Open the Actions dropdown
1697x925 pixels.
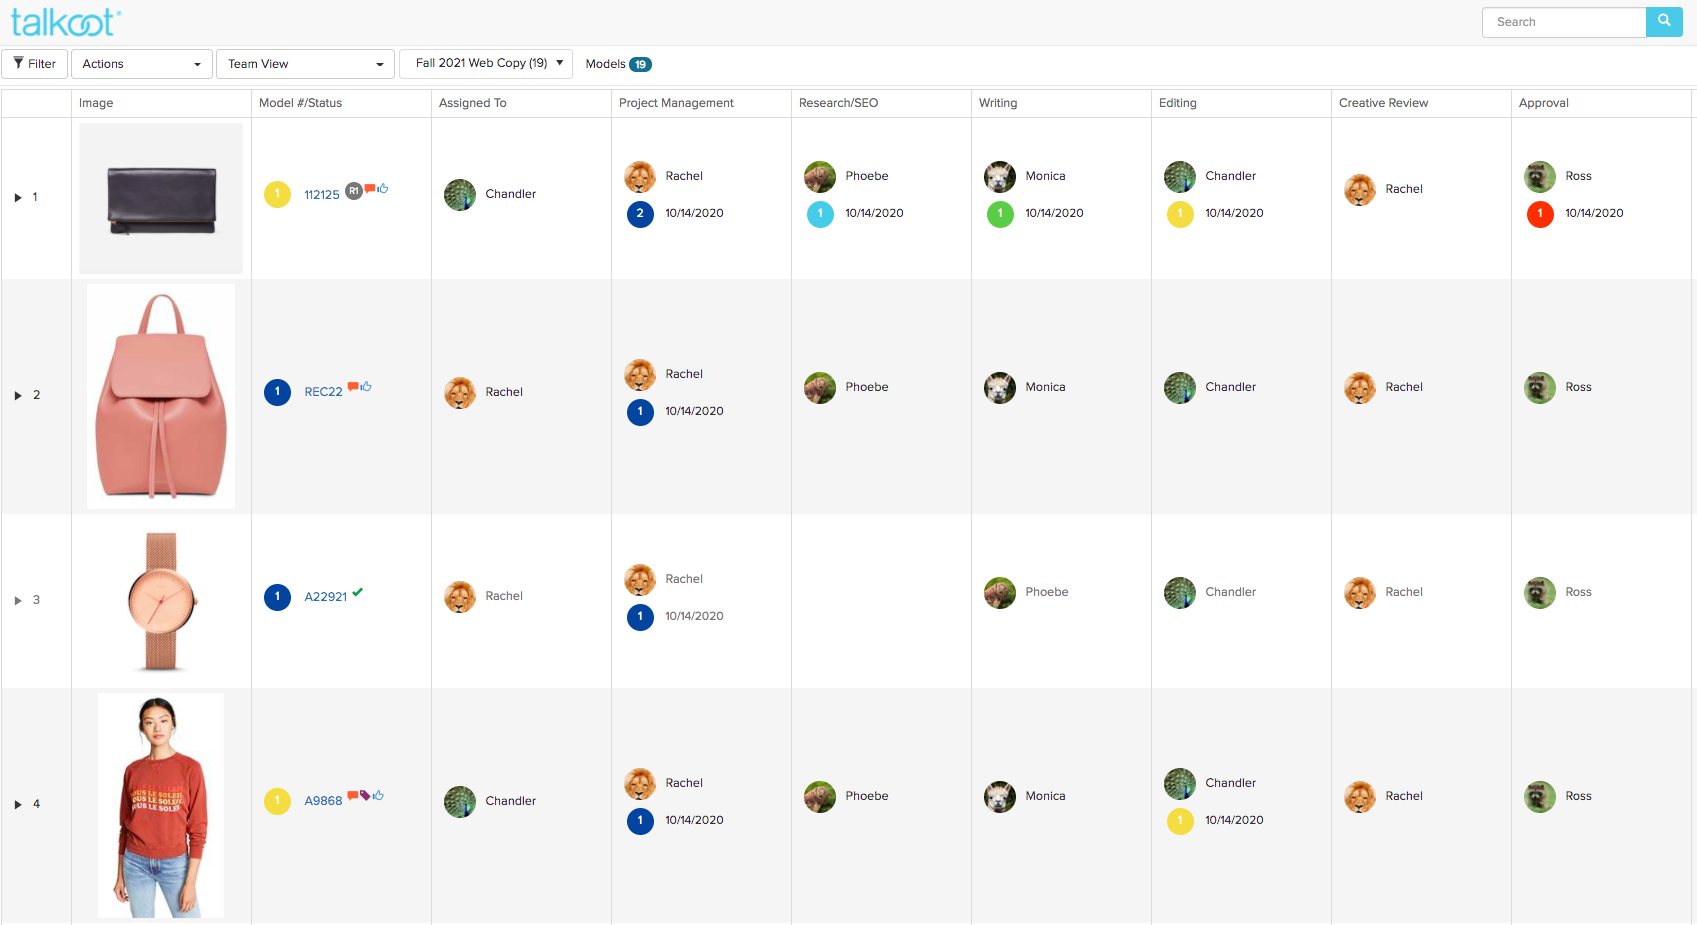pos(141,64)
